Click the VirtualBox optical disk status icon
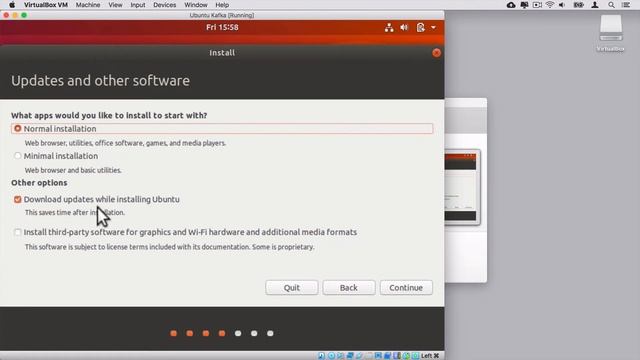 point(331,356)
